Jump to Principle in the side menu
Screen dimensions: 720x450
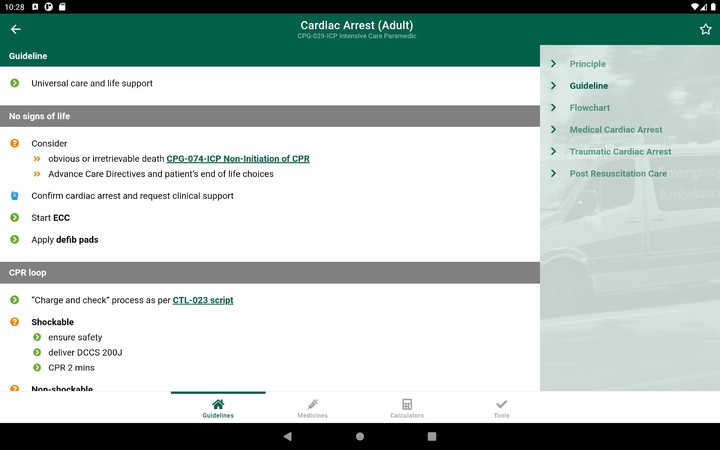click(587, 64)
